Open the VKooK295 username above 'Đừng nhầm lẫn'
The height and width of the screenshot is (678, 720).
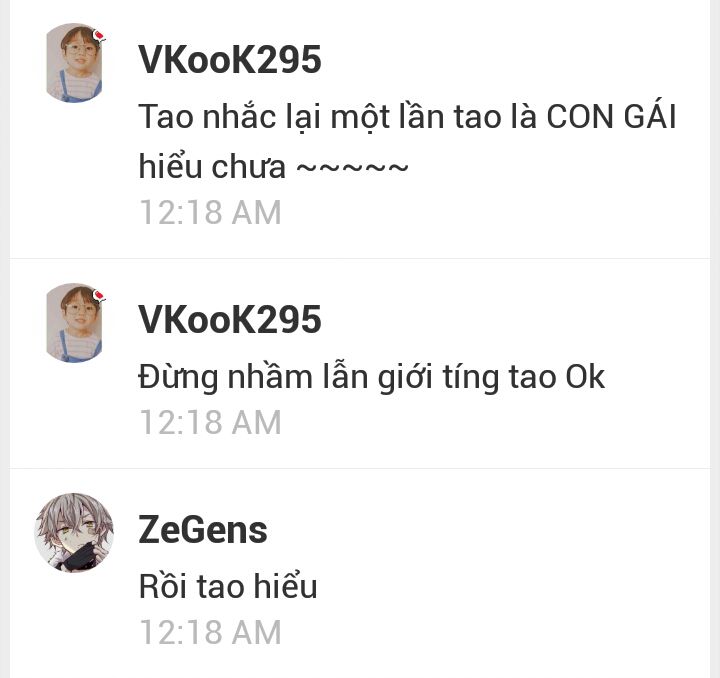click(x=230, y=319)
